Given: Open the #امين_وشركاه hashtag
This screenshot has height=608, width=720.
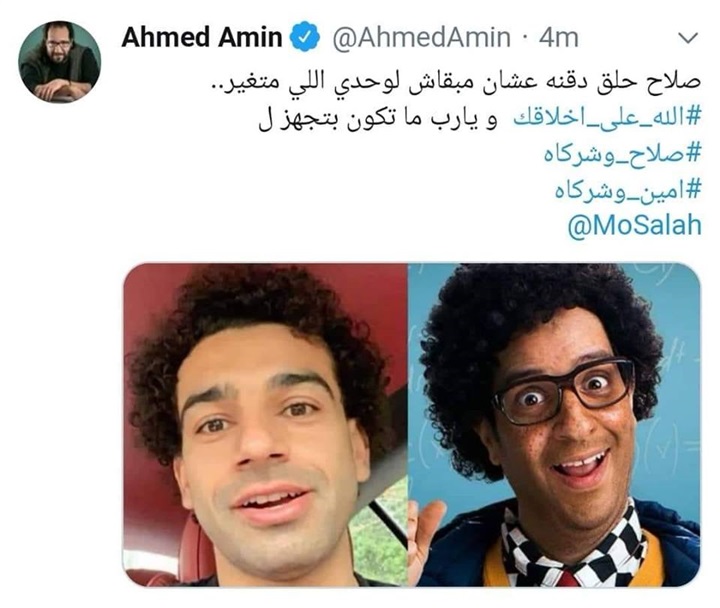Looking at the screenshot, I should point(628,189).
